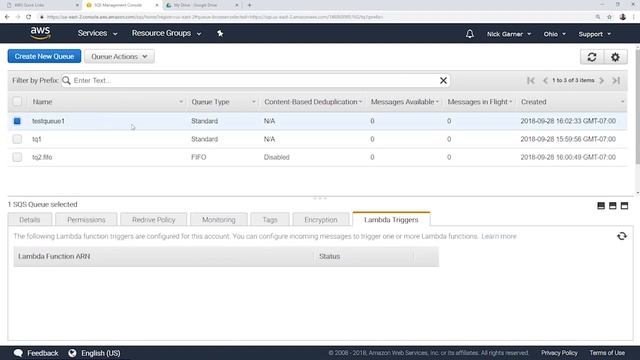Go to last page of queues
Image resolution: width=640 pixels, height=360 pixels.
pos(616,80)
